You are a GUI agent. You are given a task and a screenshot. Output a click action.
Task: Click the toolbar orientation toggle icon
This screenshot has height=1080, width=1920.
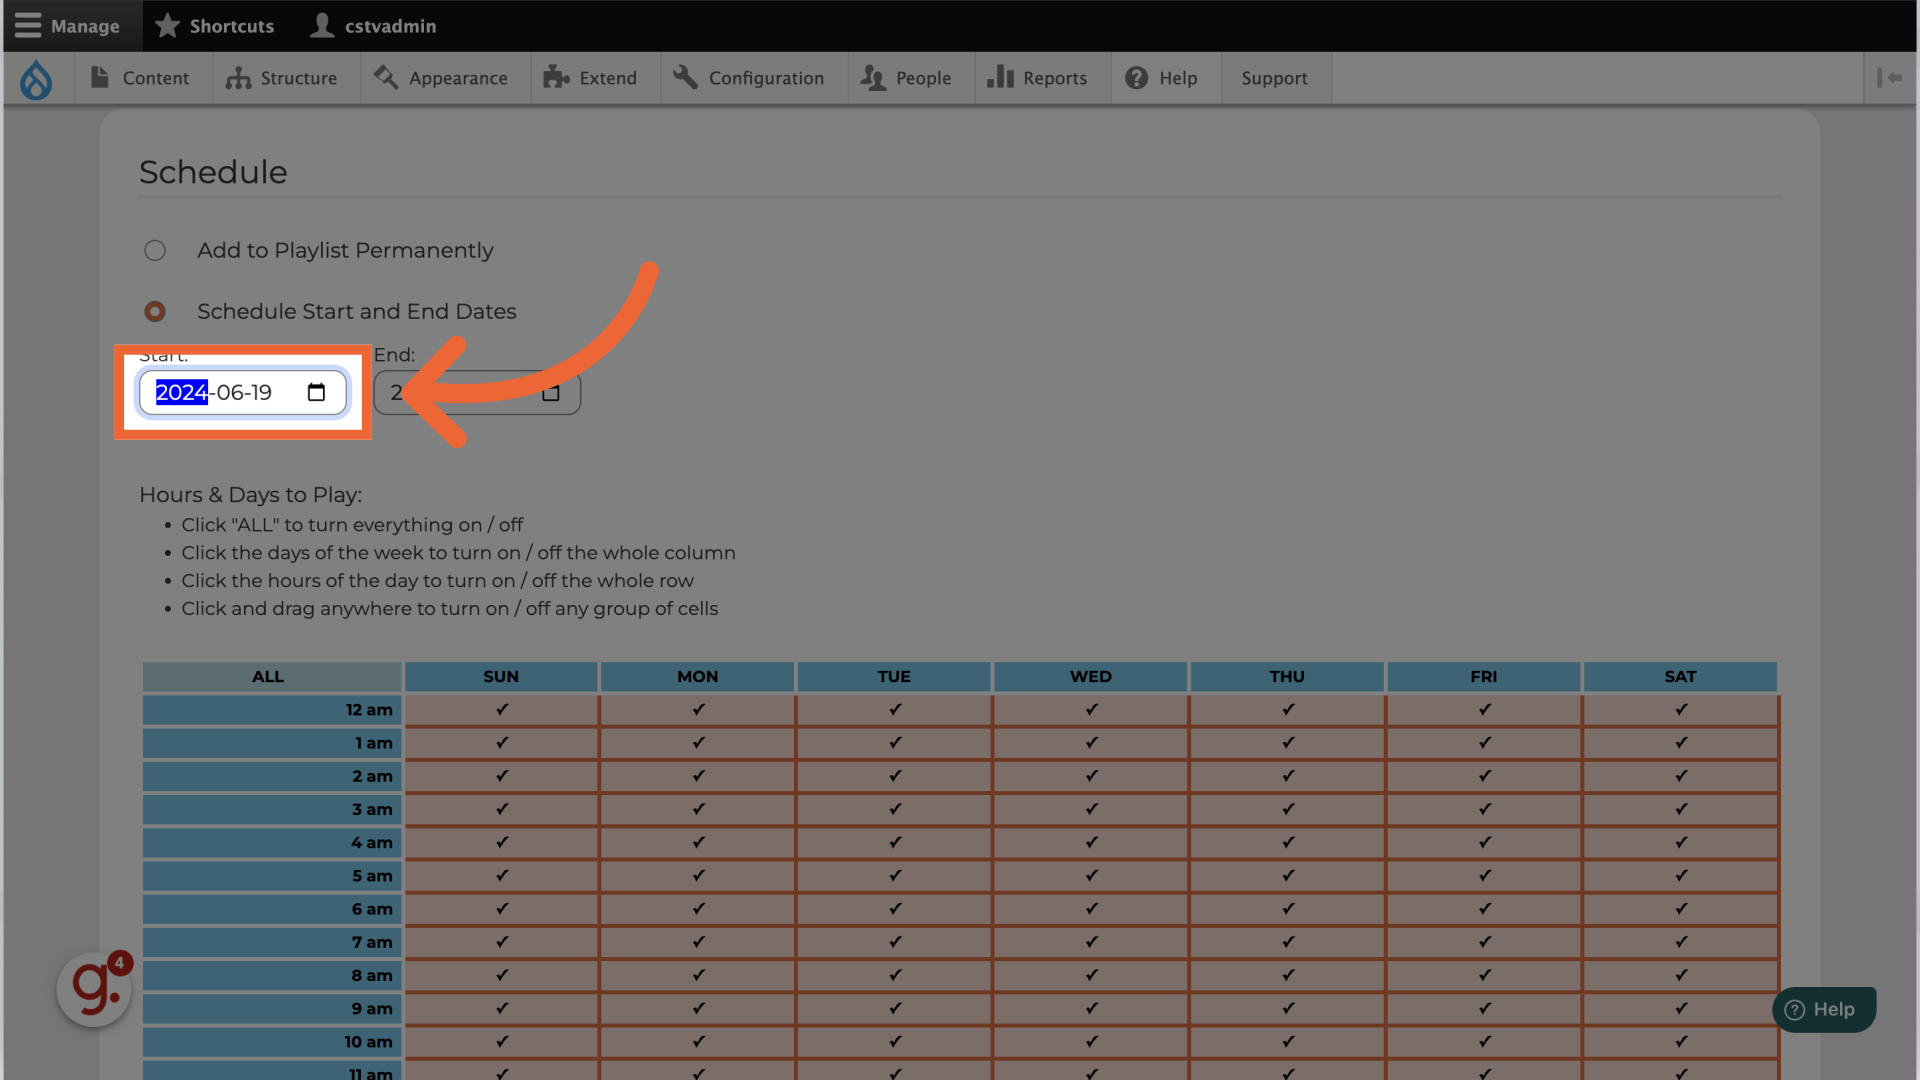pos(1889,78)
